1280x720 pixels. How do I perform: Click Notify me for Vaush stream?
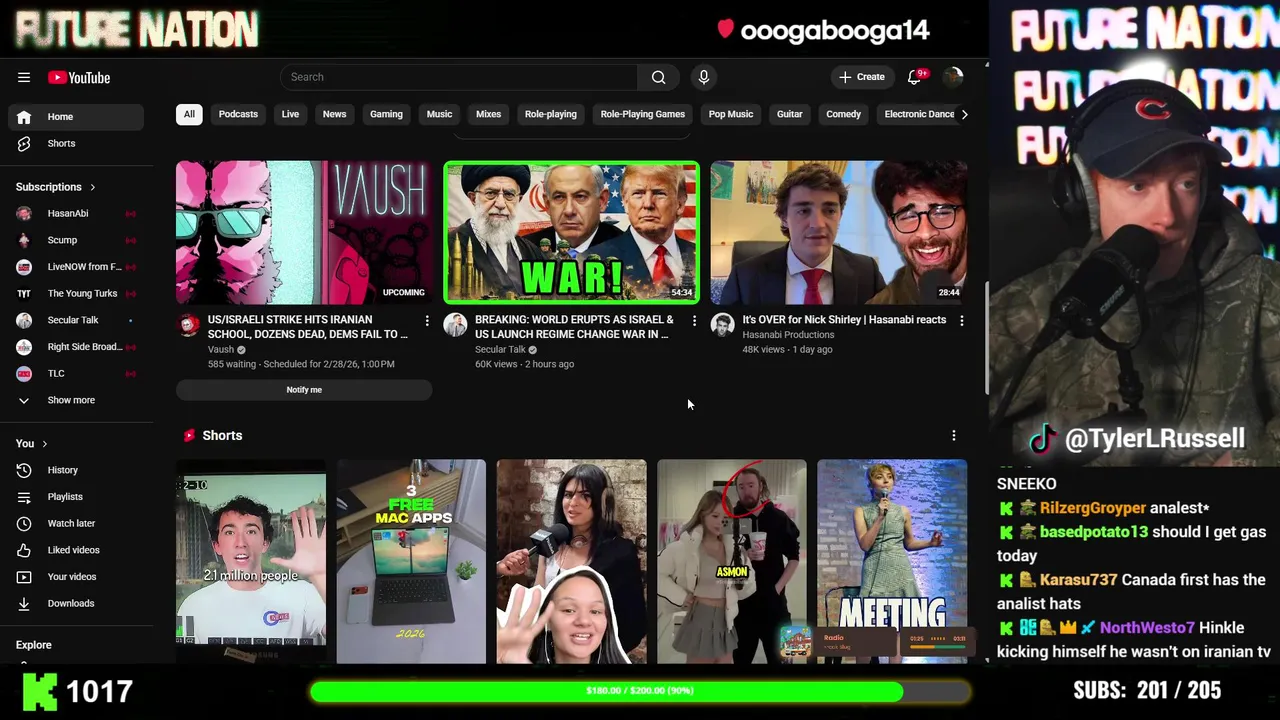click(x=304, y=390)
